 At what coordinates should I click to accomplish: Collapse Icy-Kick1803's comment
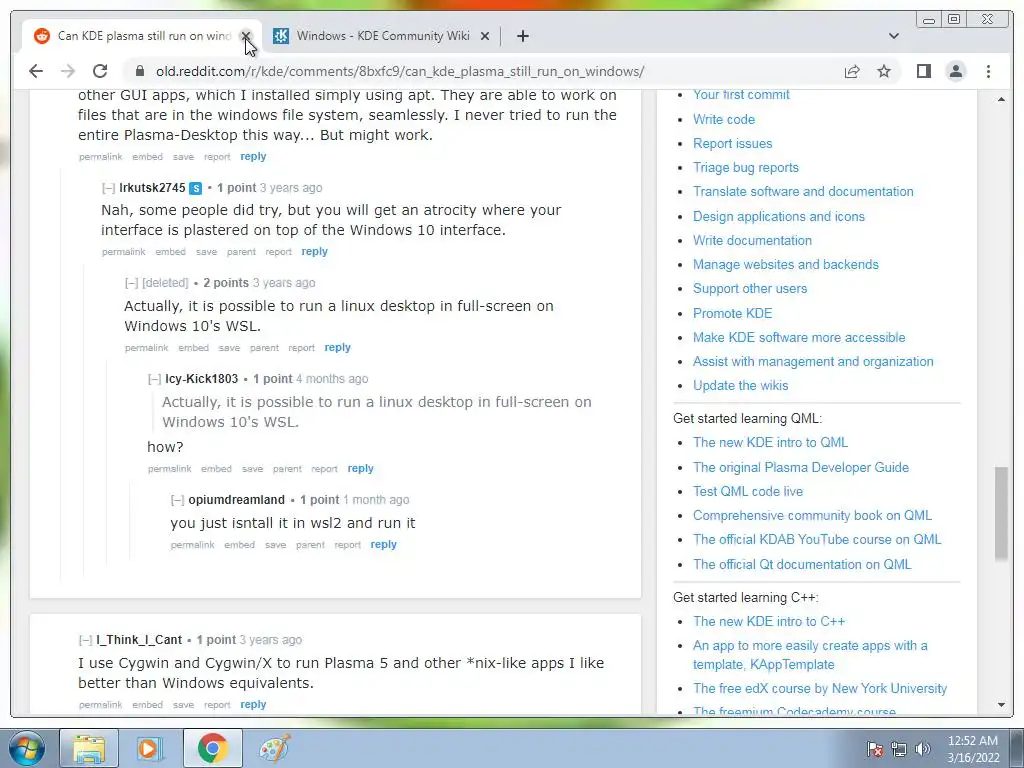pos(154,379)
